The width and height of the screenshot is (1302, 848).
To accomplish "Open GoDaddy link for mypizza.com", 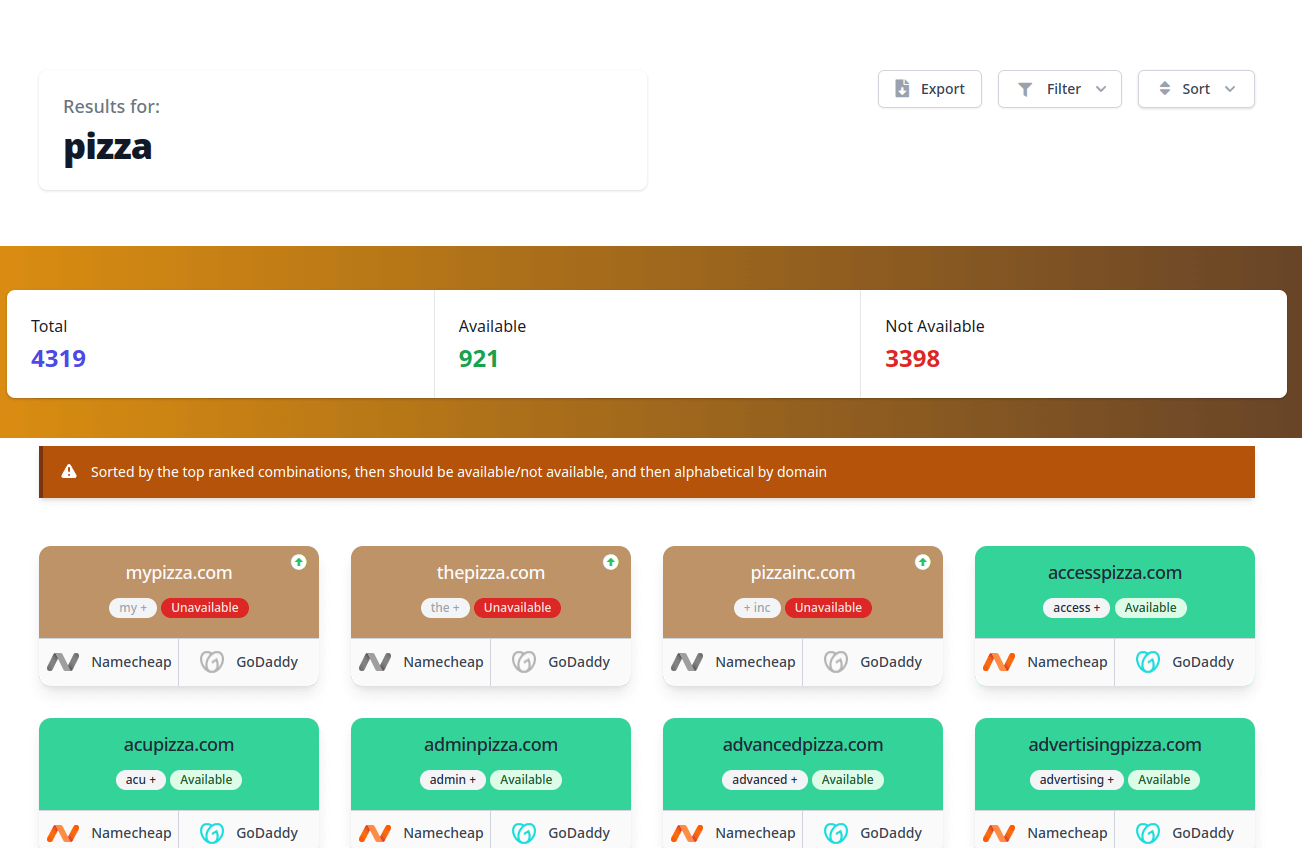I will 249,662.
